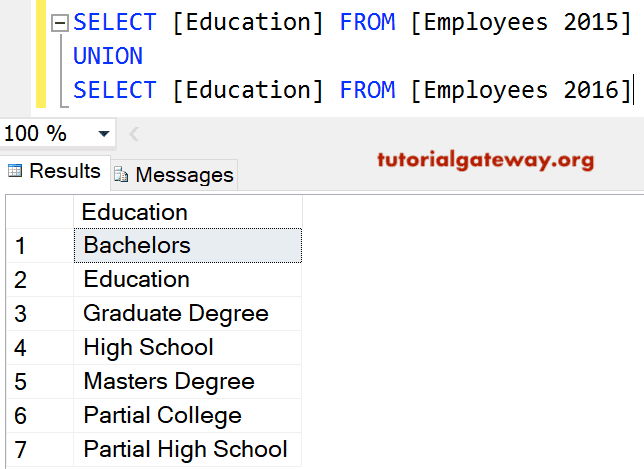Open the 100 % zoom dropdown
The height and width of the screenshot is (469, 644).
coord(104,133)
